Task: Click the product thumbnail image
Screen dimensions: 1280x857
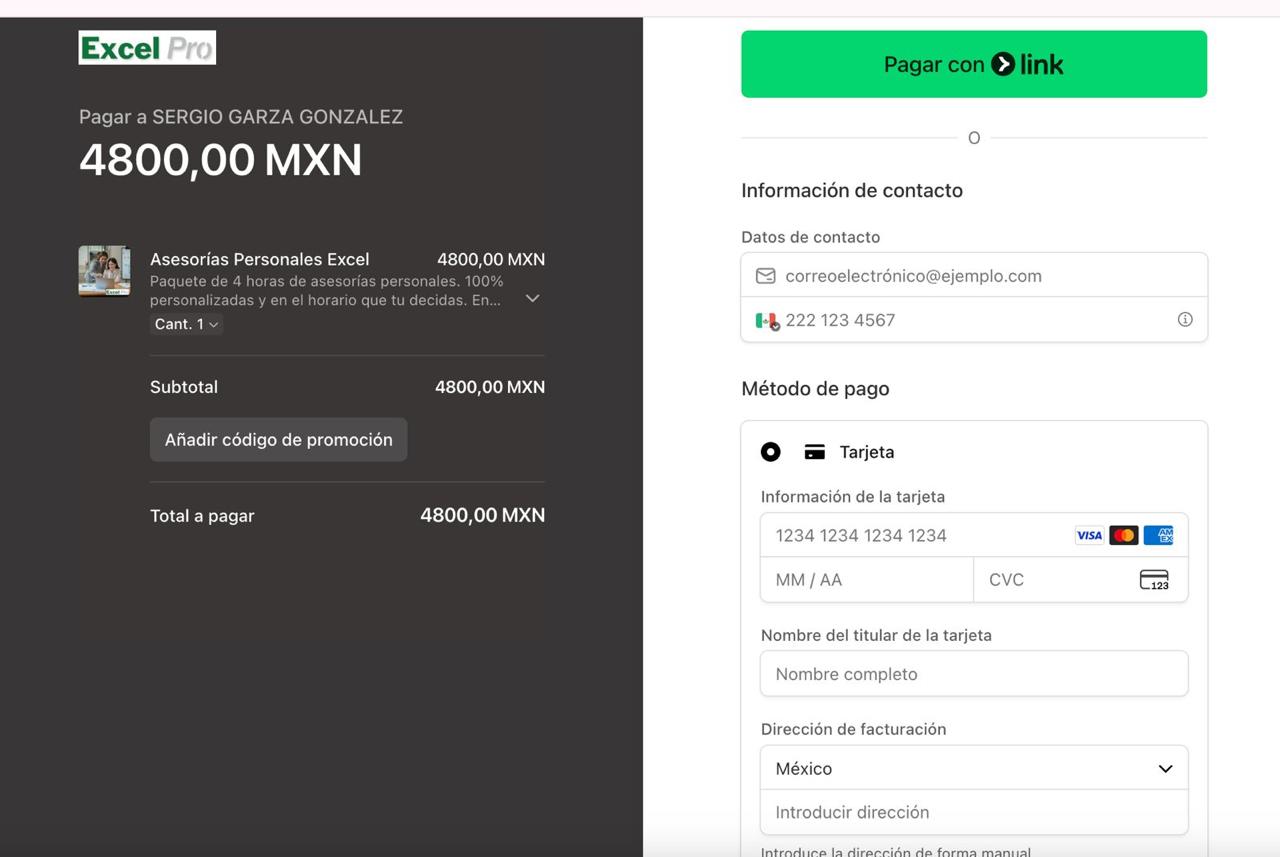Action: (104, 271)
